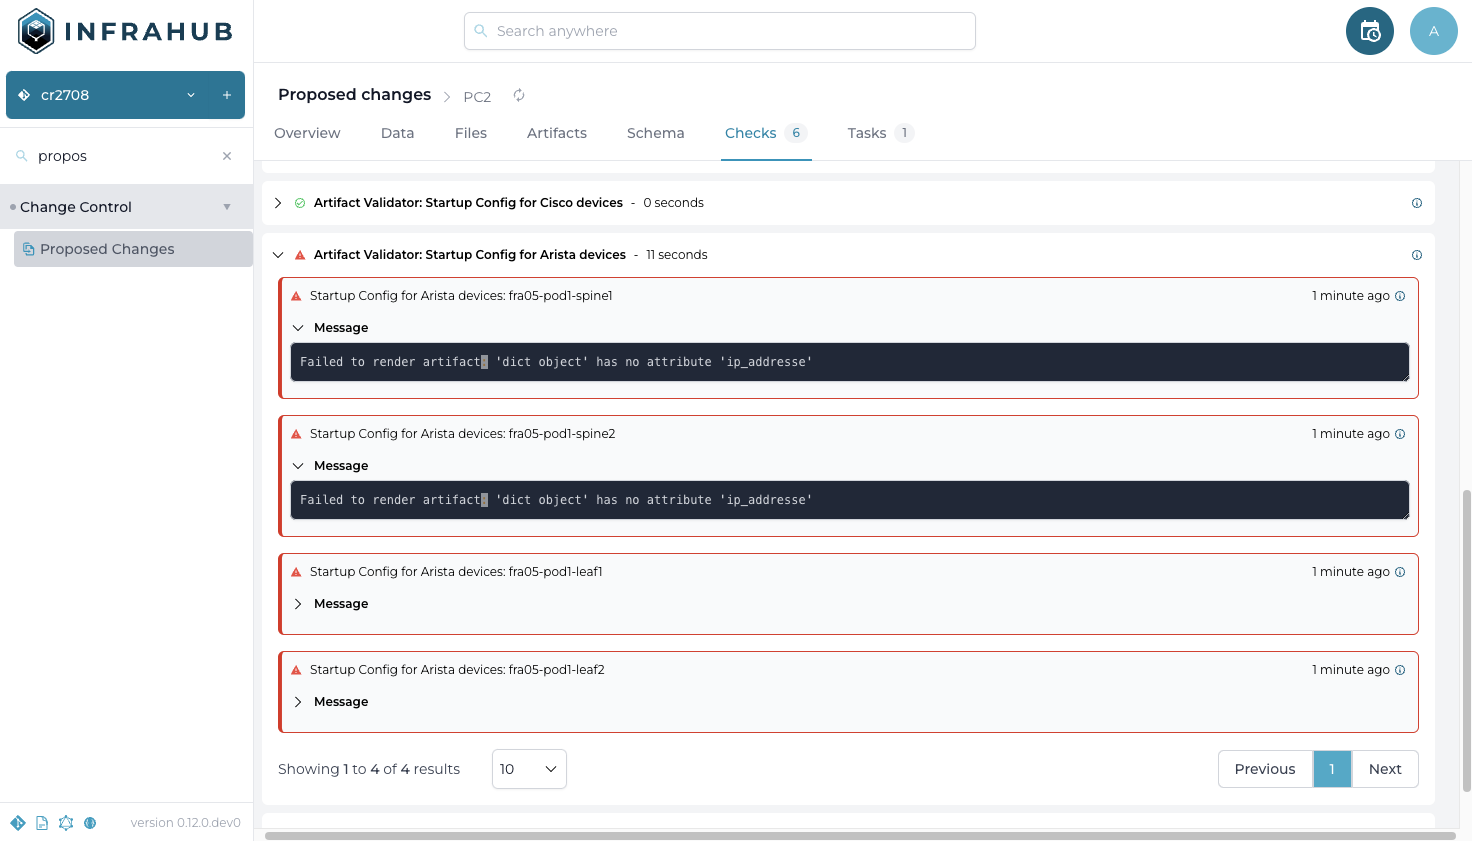Retry checks via refresh icon beside PC2

coord(519,96)
